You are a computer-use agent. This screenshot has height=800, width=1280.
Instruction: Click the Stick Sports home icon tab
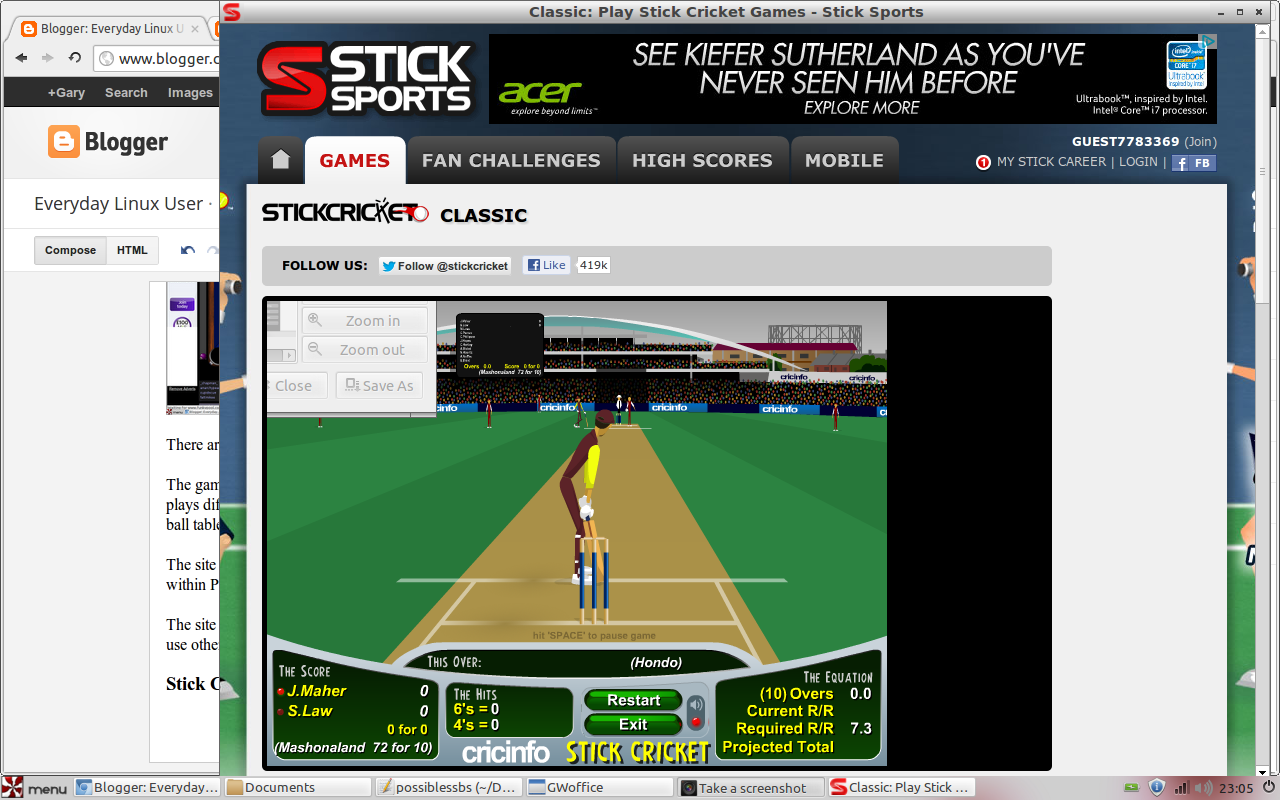click(280, 160)
